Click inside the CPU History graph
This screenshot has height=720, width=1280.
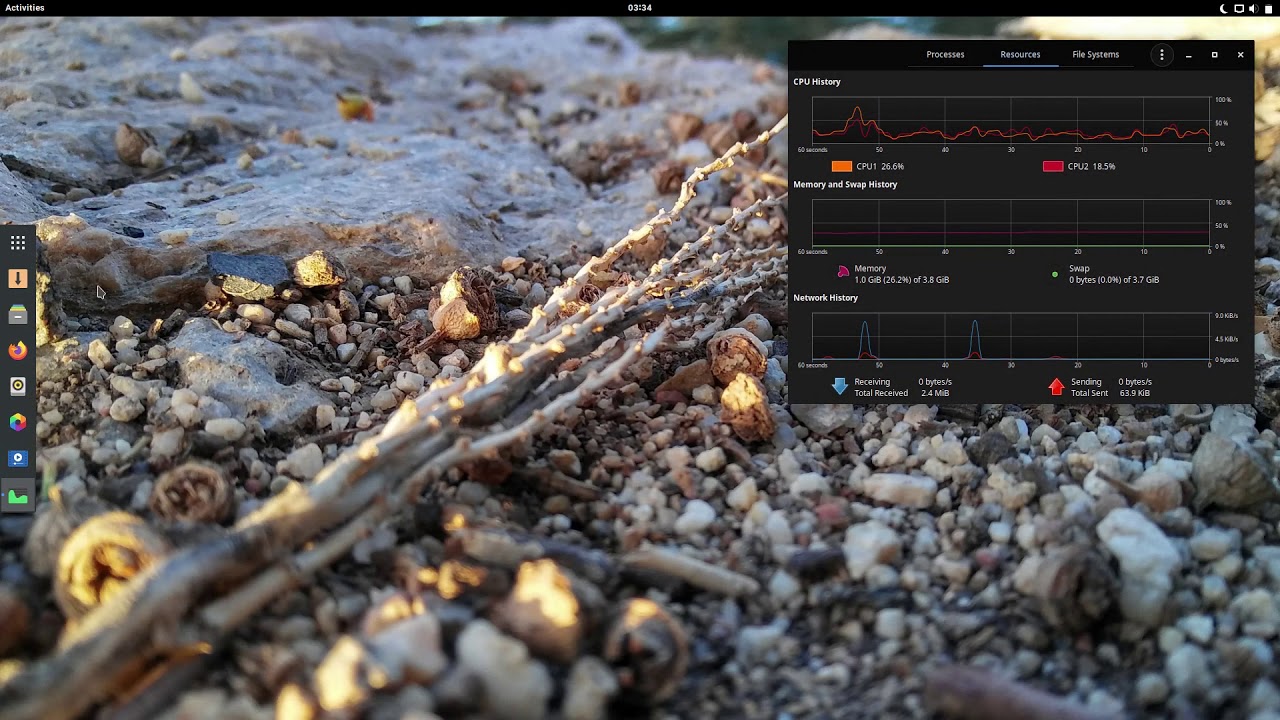tap(1011, 121)
